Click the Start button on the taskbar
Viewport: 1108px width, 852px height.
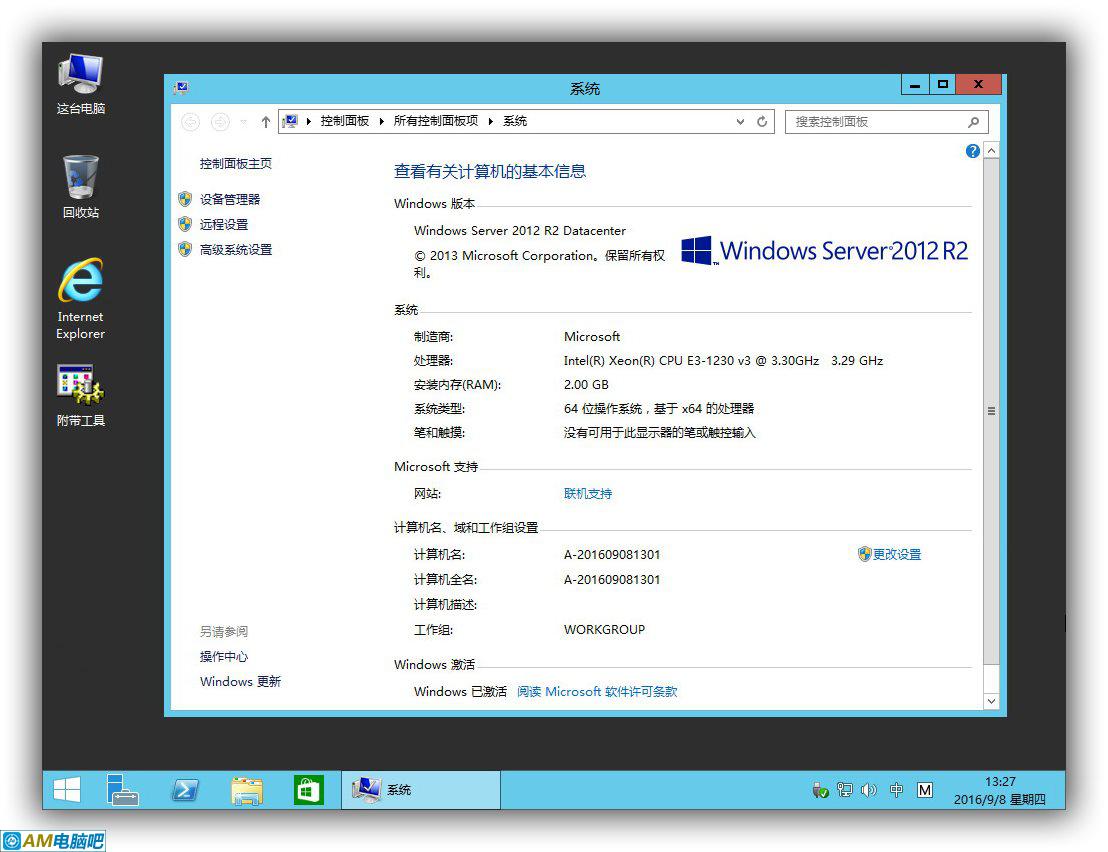pos(67,790)
